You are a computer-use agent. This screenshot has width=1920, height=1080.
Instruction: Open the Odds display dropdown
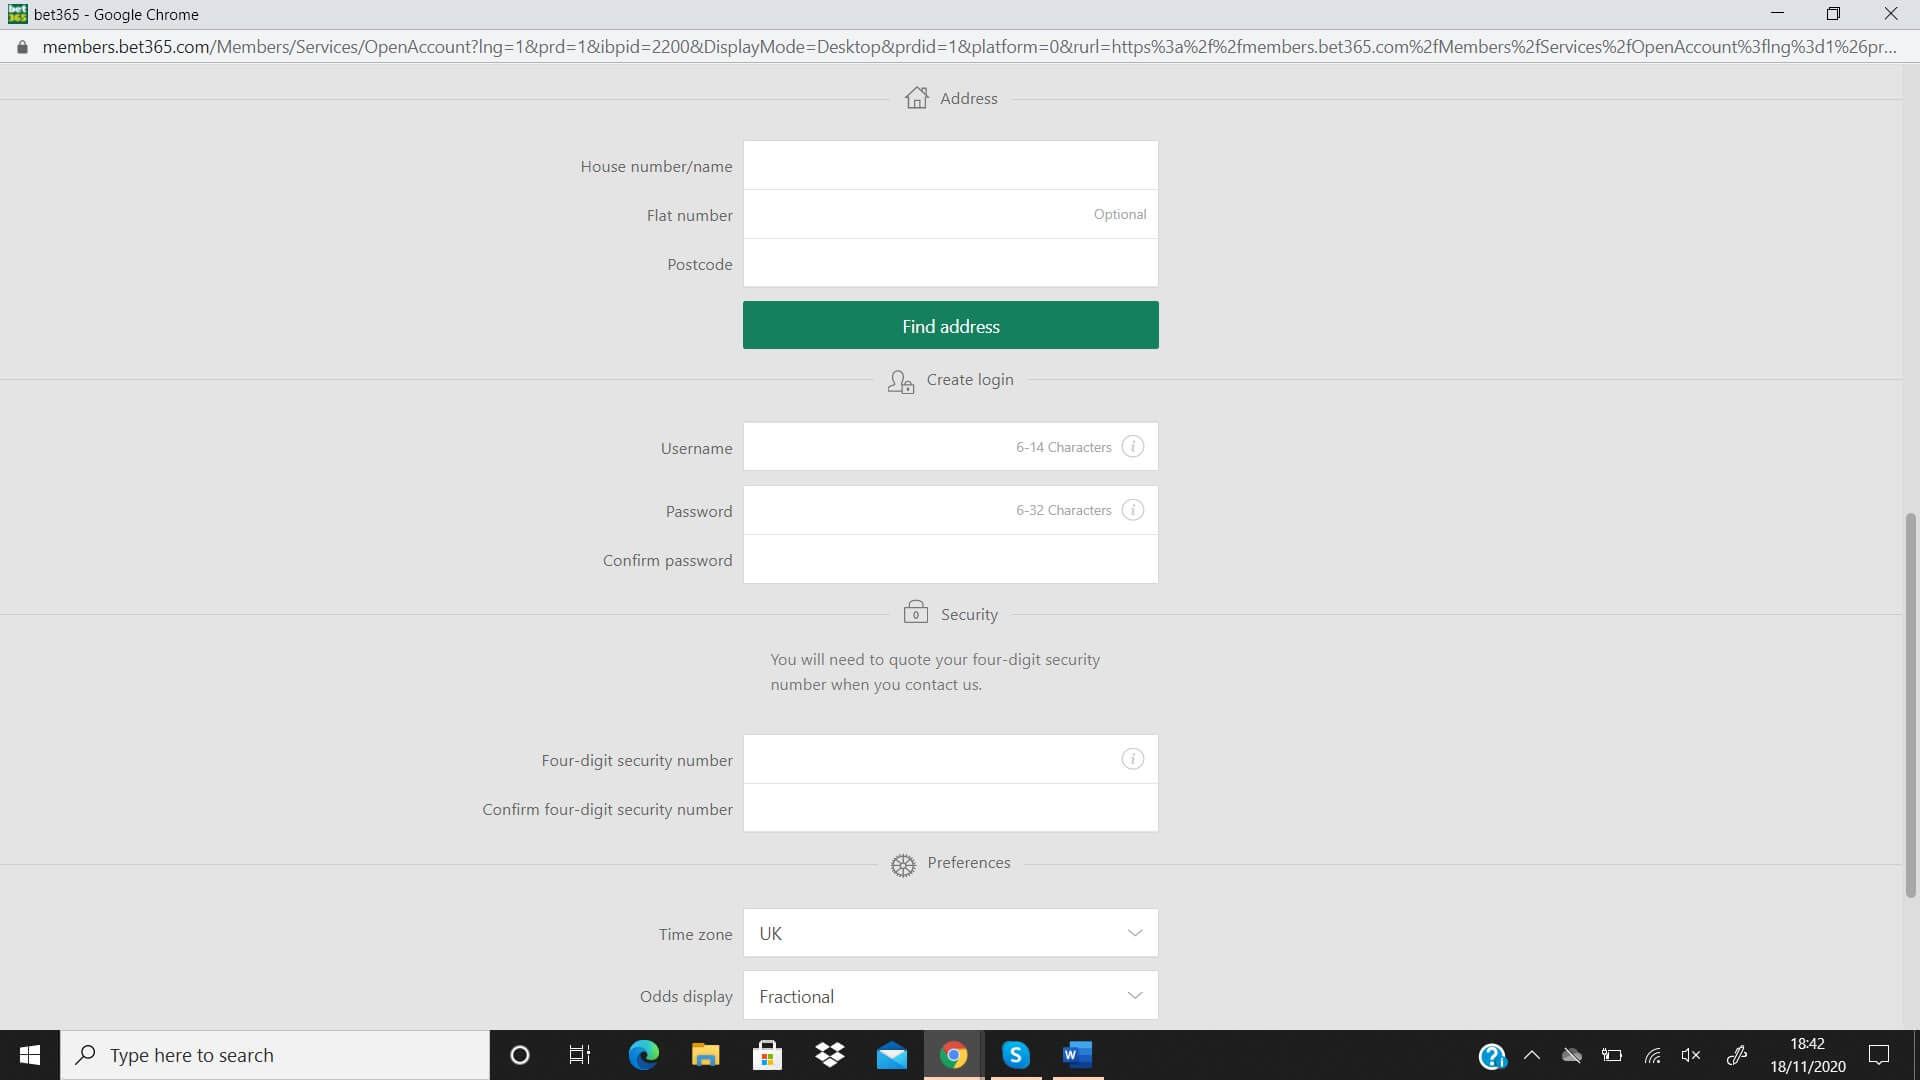tap(950, 996)
